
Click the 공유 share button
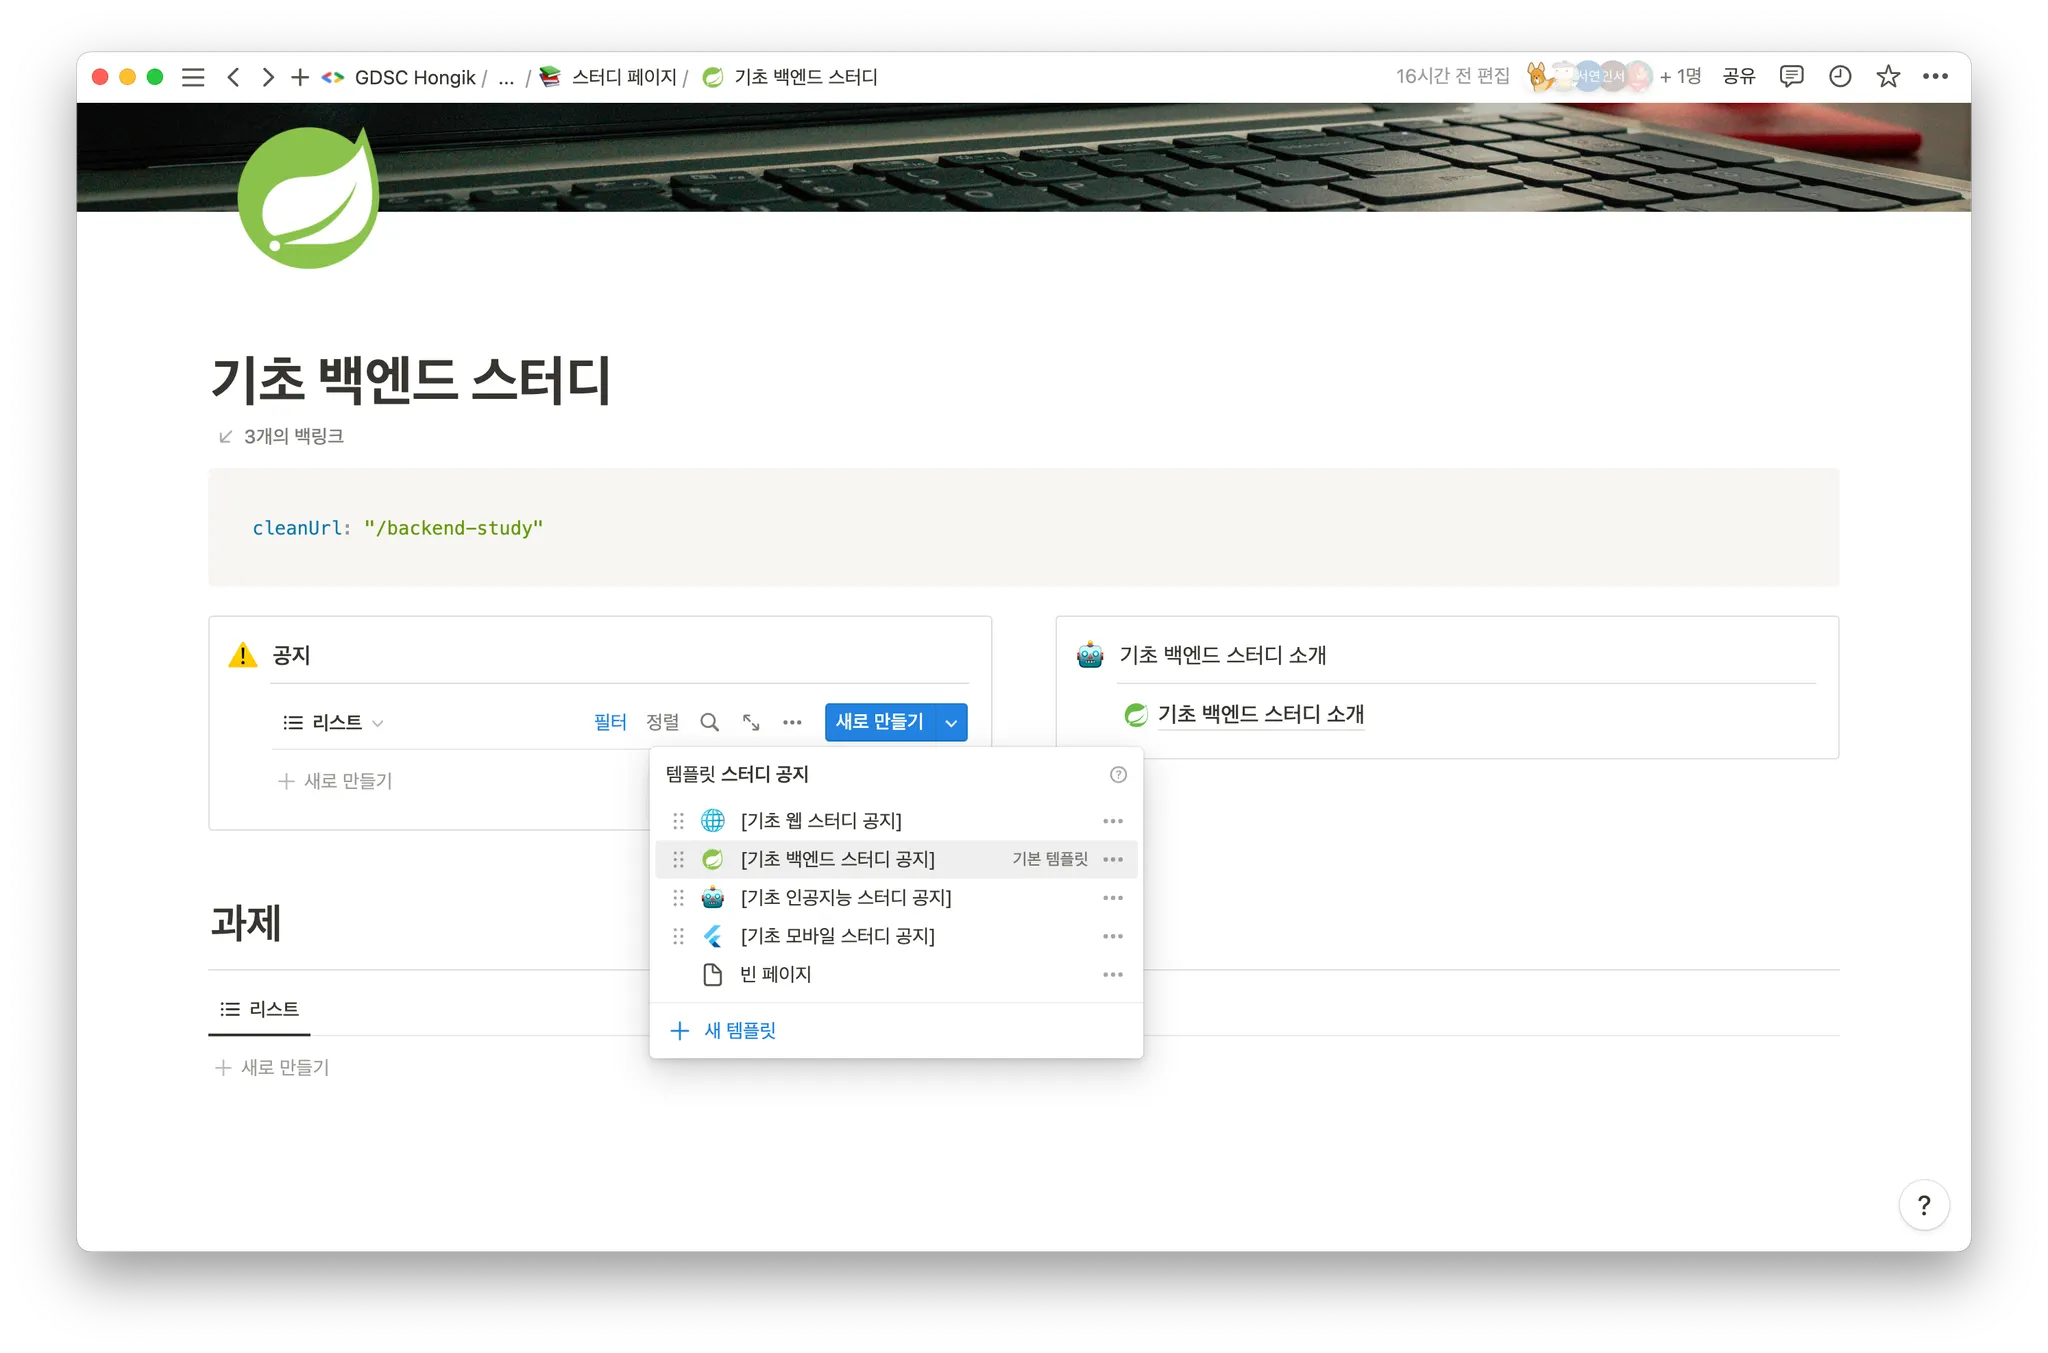pyautogui.click(x=1739, y=77)
